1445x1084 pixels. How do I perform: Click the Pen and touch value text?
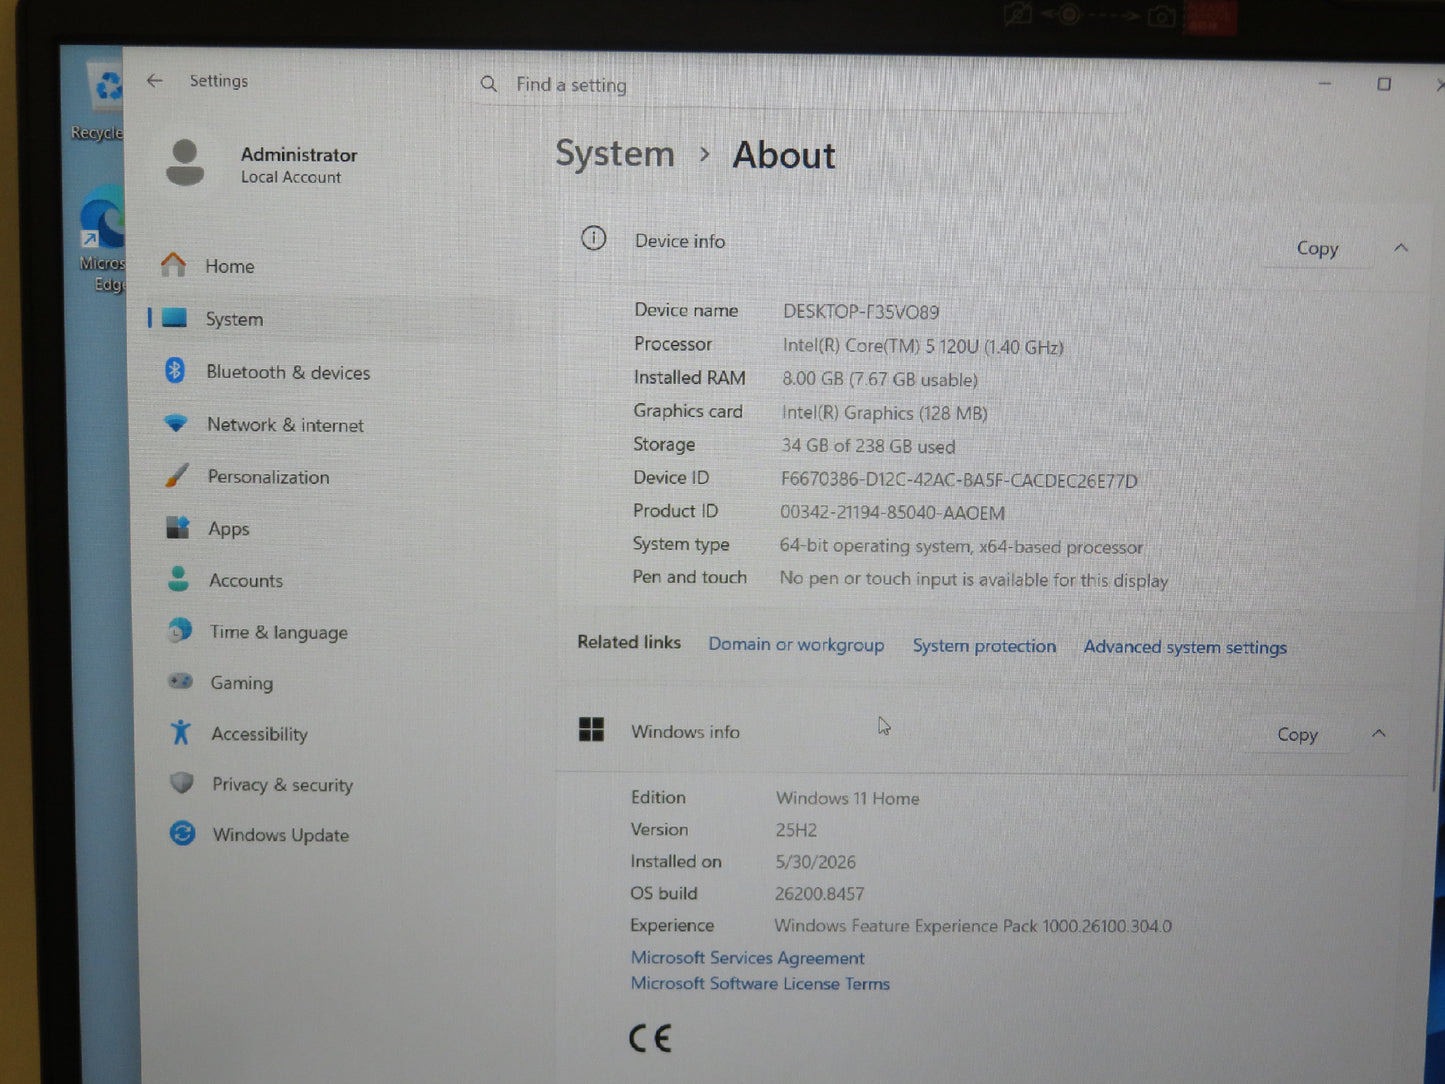coord(973,579)
